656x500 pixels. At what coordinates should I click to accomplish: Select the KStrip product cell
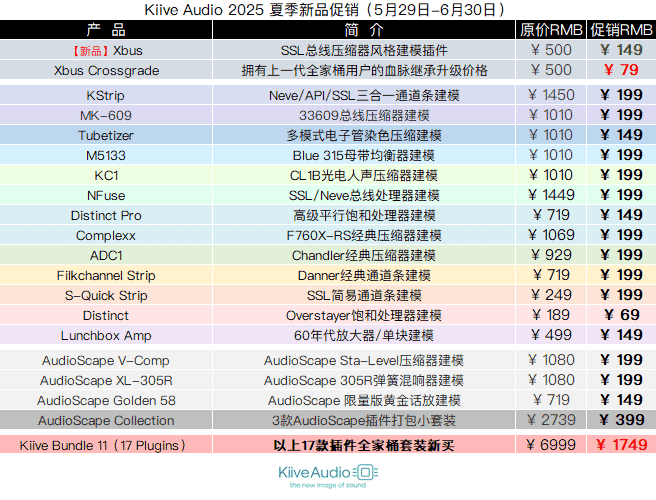pyautogui.click(x=106, y=95)
